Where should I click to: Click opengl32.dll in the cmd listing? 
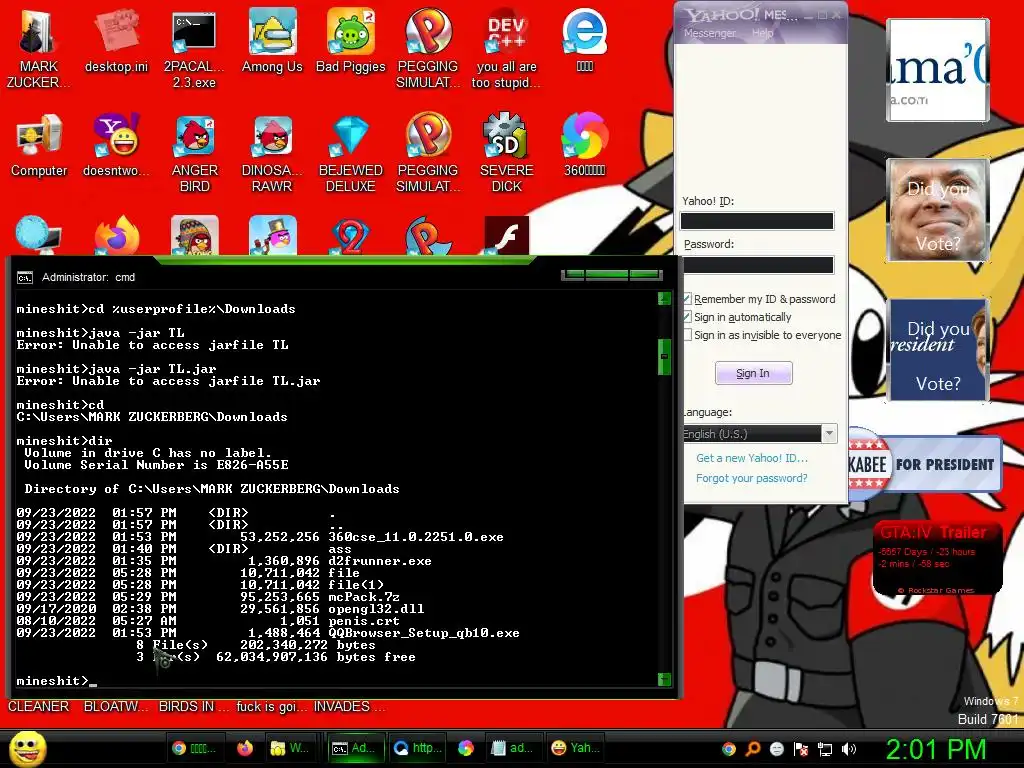pos(376,609)
